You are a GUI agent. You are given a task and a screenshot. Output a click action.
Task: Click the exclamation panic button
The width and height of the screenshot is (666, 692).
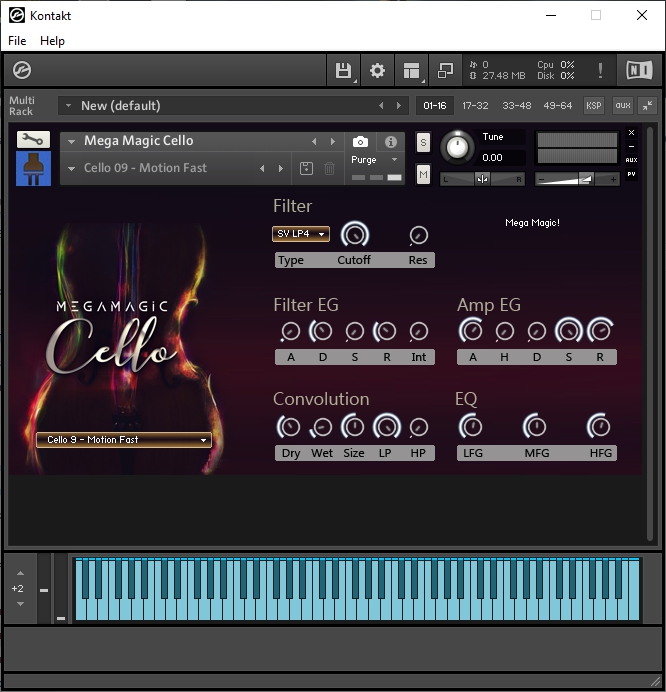coord(600,70)
